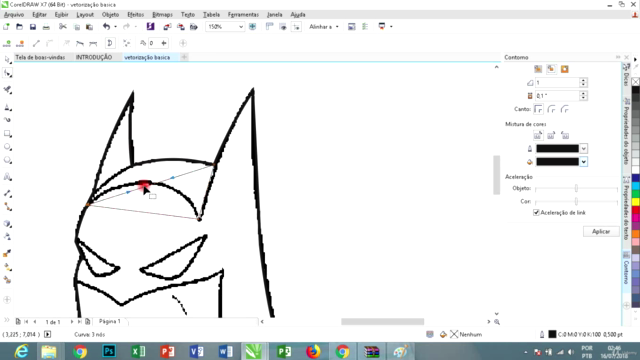Screen dimensions: 640x360
Task: Open the Arquivo menu
Action: tap(14, 15)
